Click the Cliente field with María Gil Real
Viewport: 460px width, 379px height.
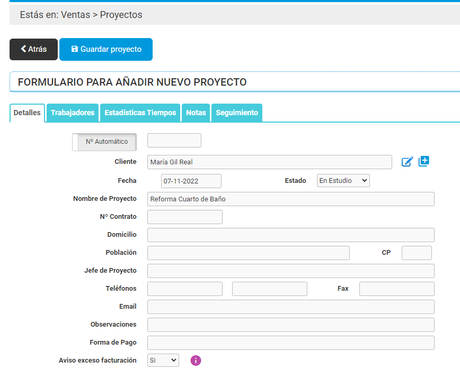[x=270, y=162]
